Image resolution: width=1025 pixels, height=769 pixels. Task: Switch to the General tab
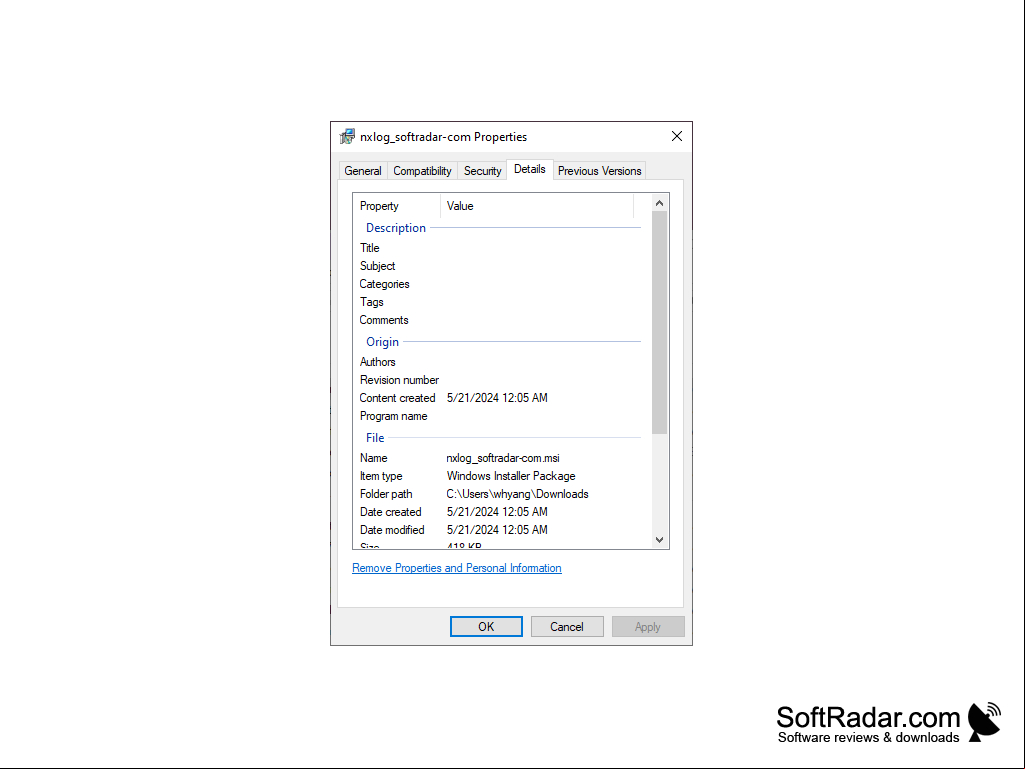pyautogui.click(x=363, y=171)
